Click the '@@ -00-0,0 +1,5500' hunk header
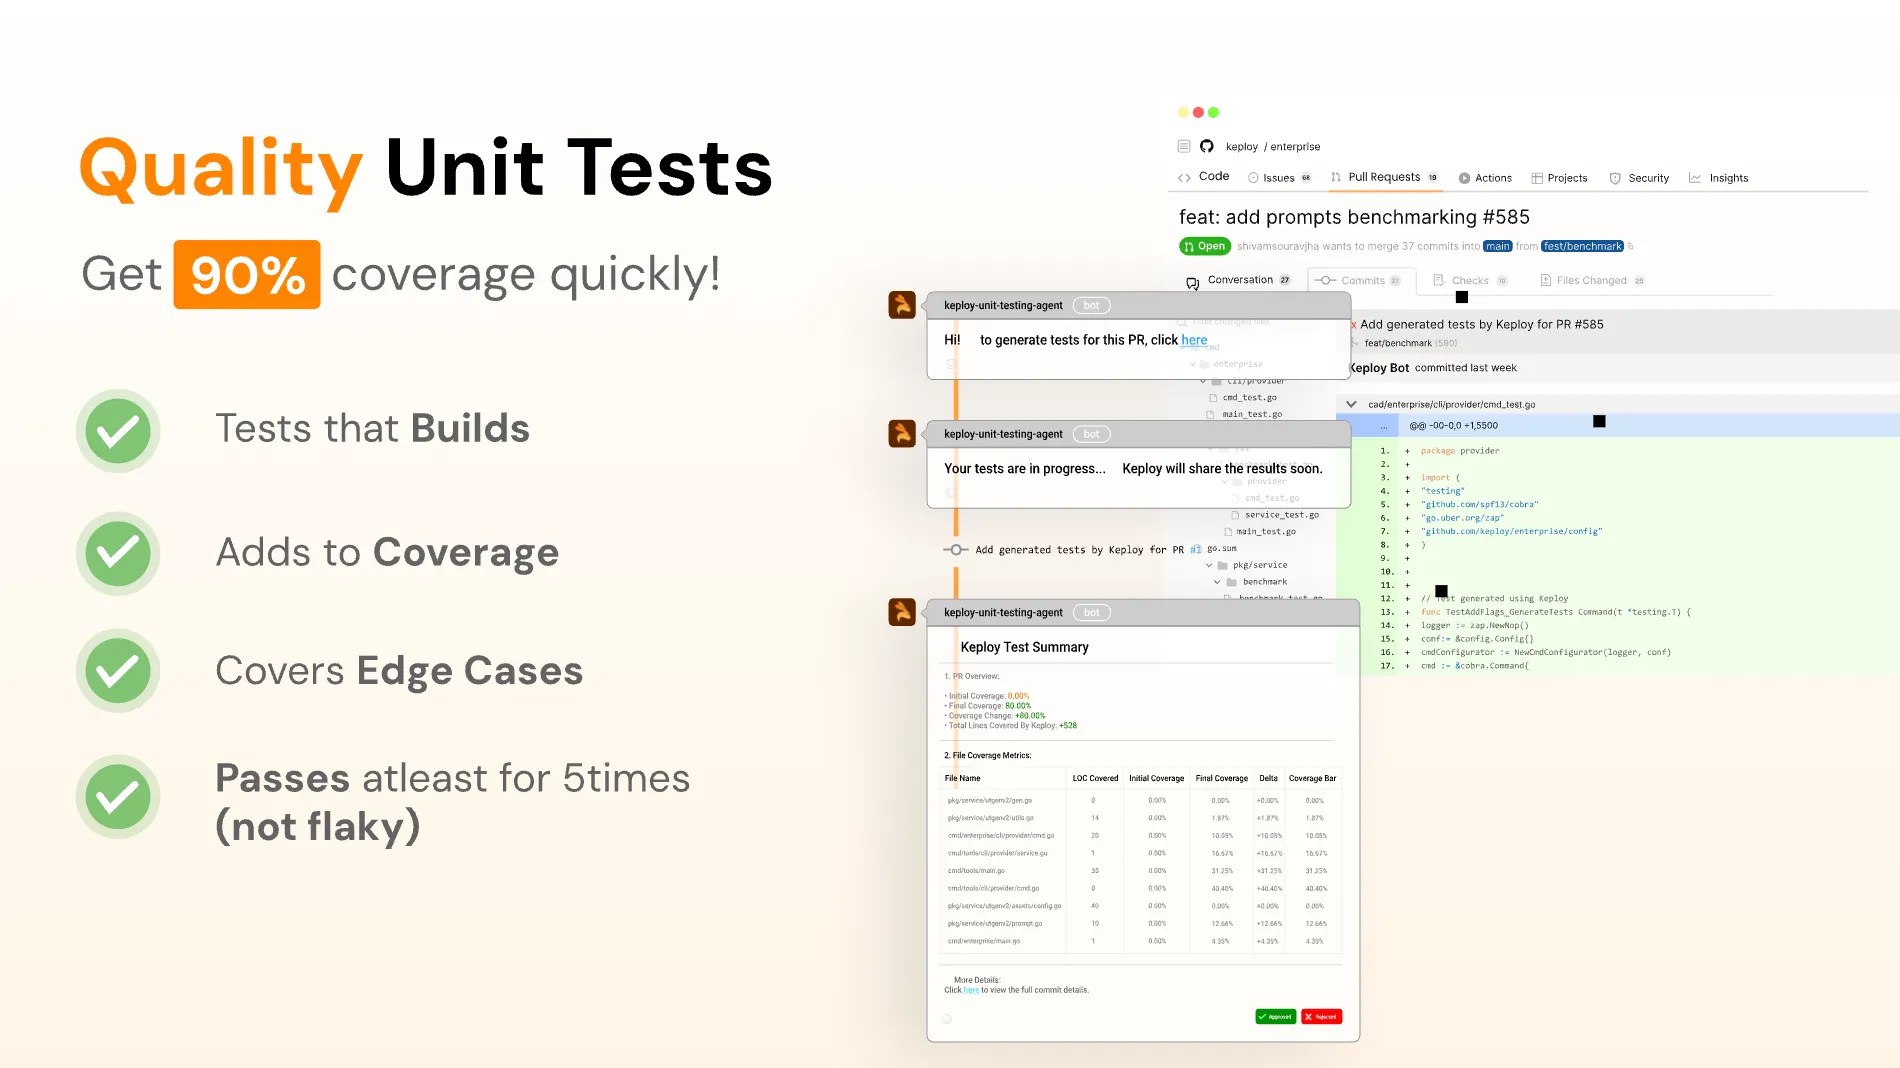This screenshot has width=1900, height=1068. click(x=1453, y=426)
